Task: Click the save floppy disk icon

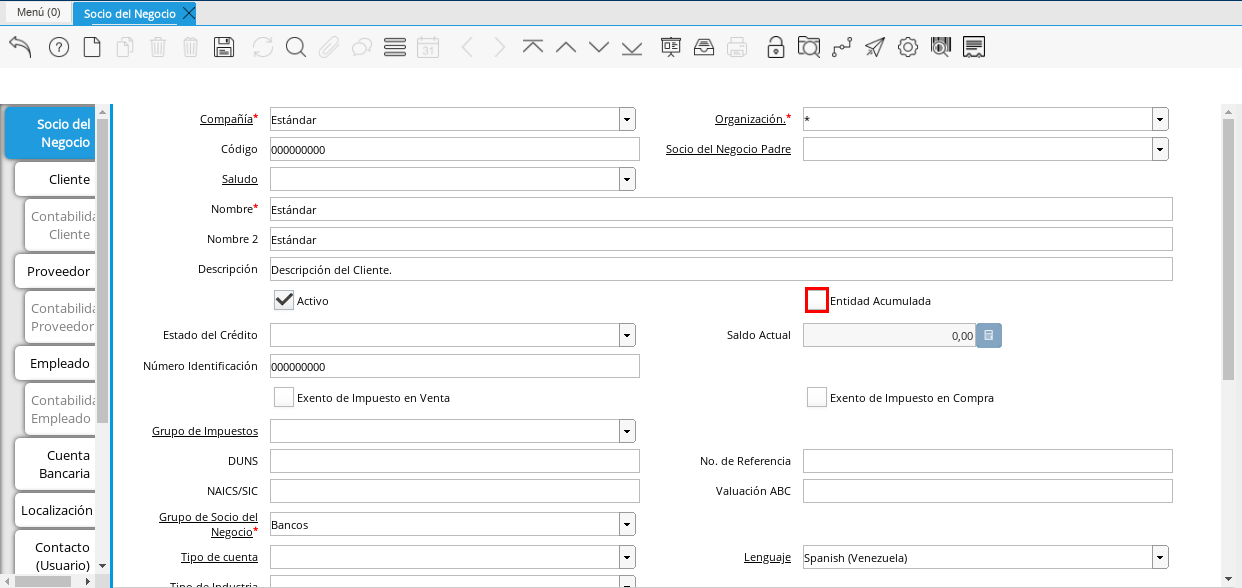Action: click(x=224, y=47)
